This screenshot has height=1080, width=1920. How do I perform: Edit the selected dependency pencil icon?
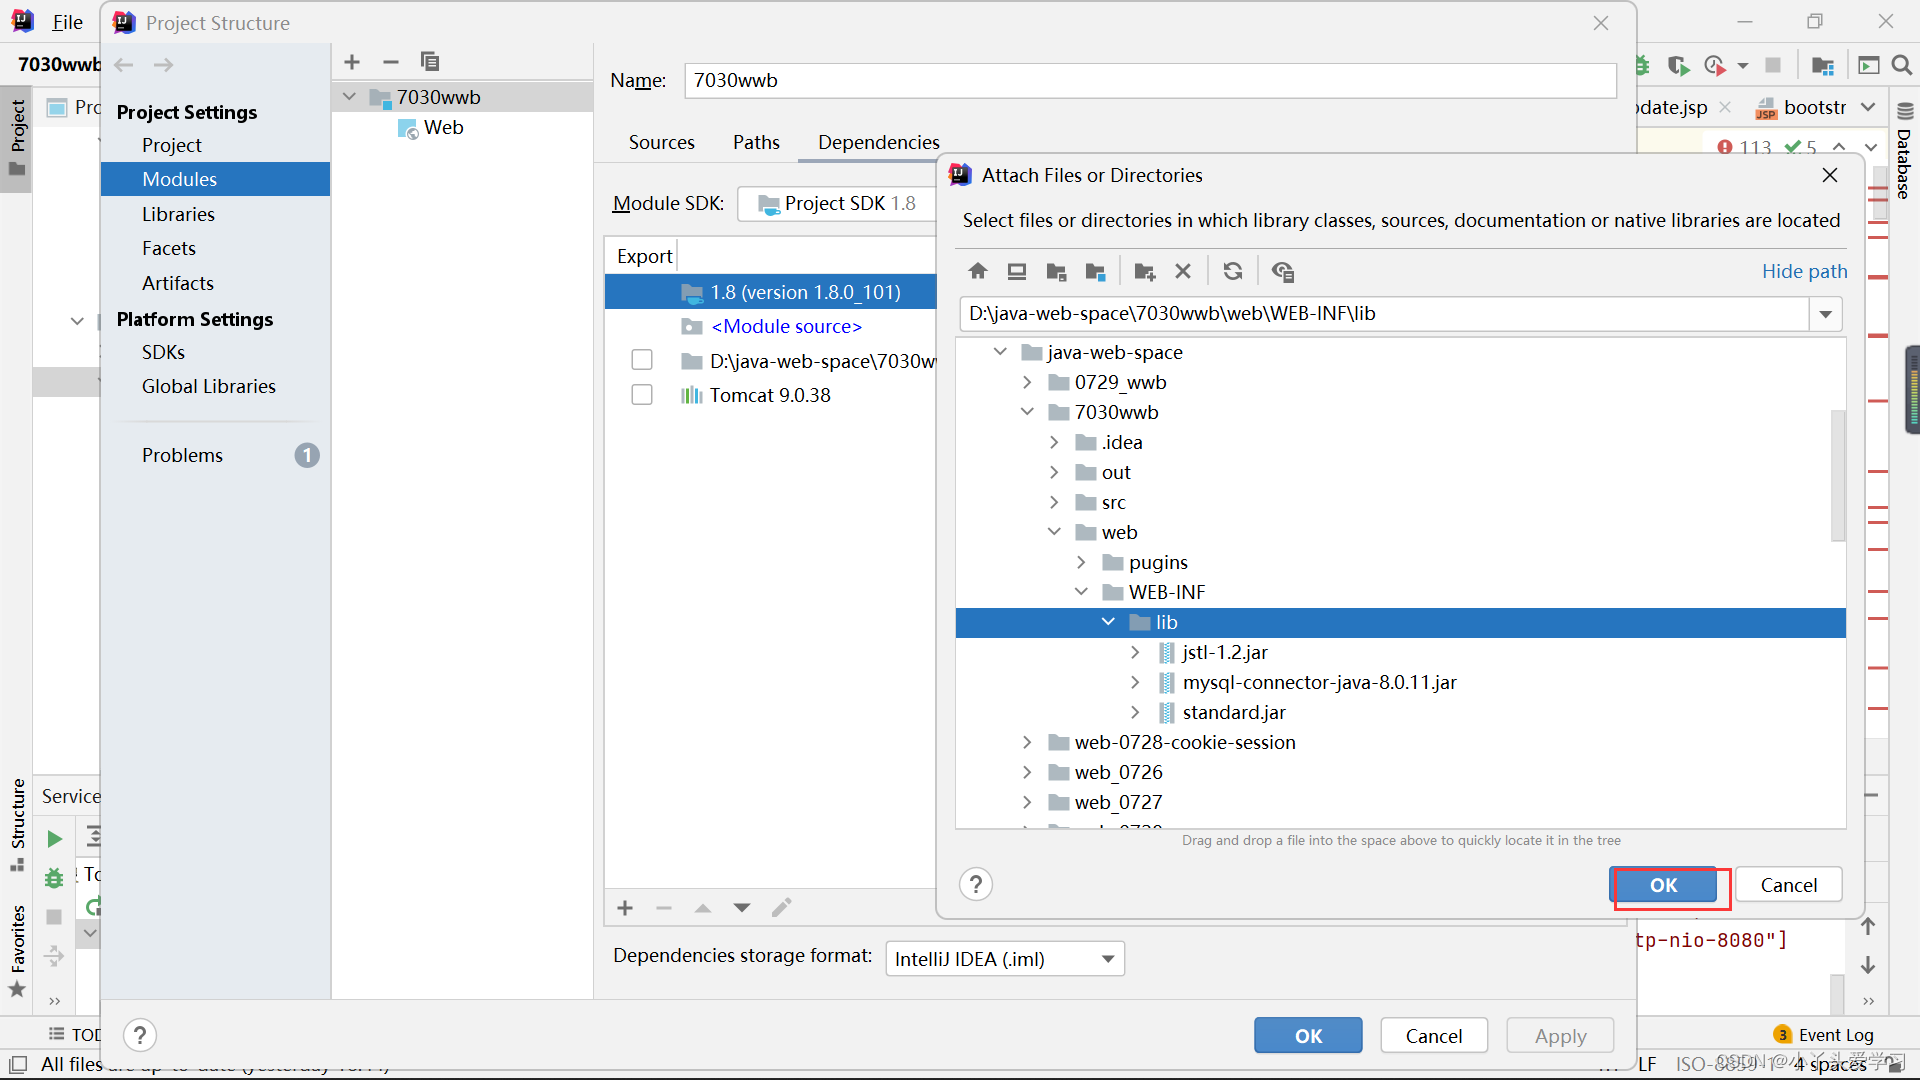(x=782, y=908)
